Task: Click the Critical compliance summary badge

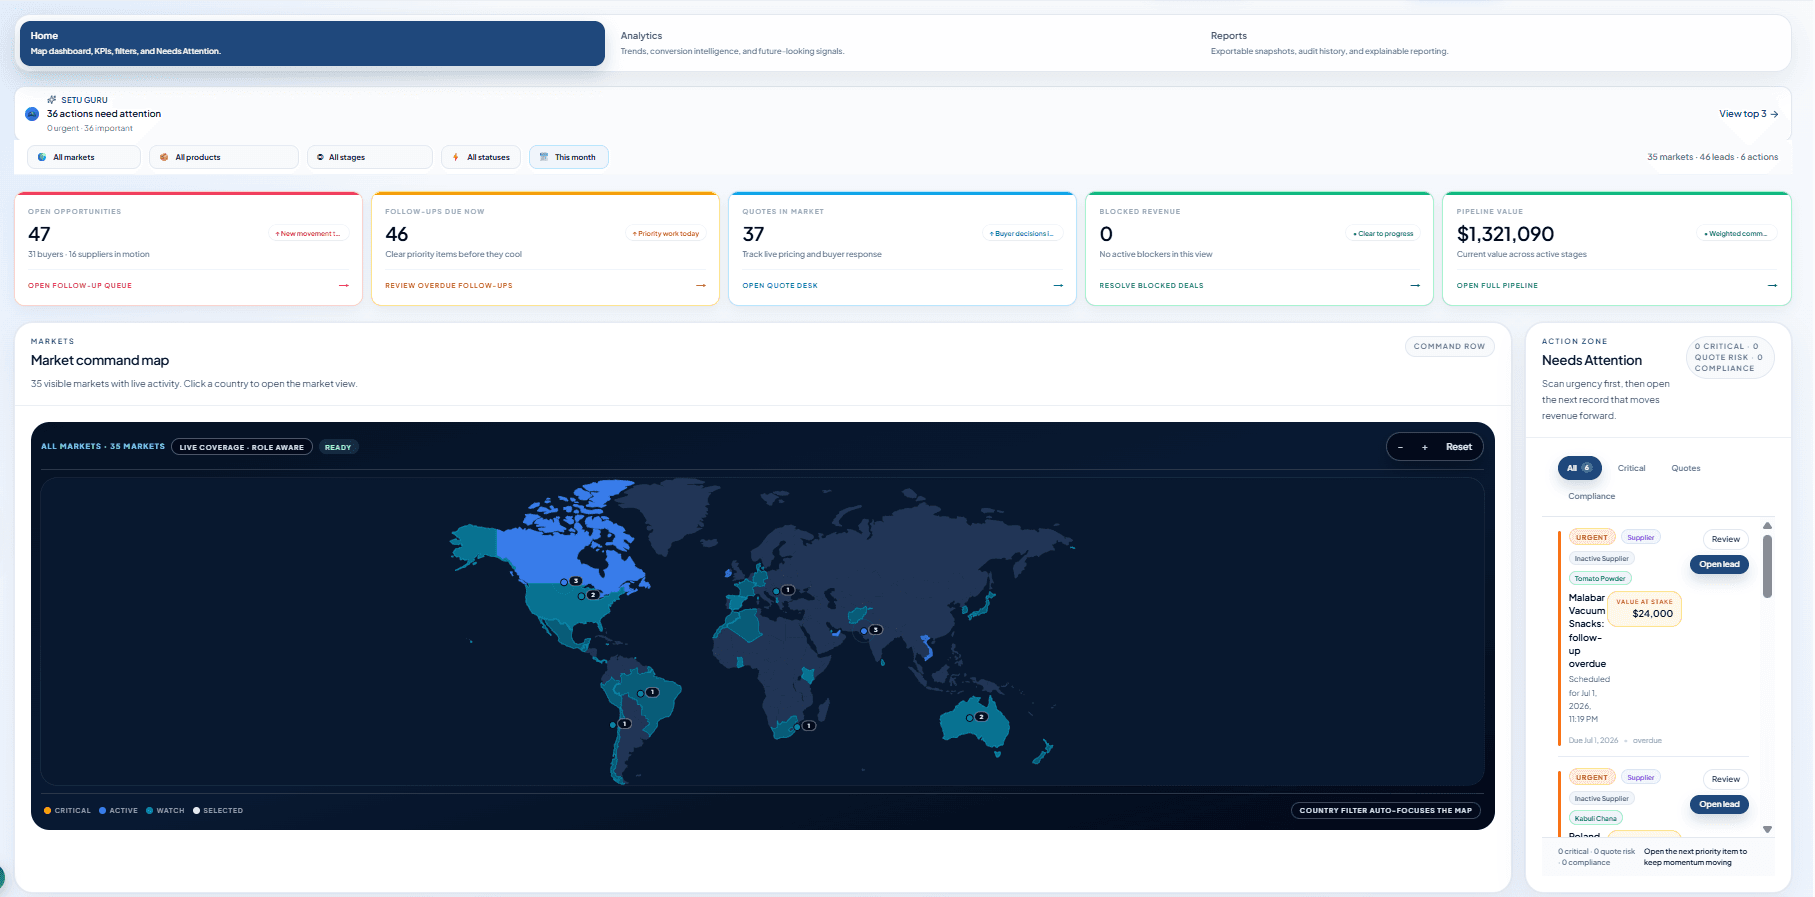Action: click(1730, 357)
